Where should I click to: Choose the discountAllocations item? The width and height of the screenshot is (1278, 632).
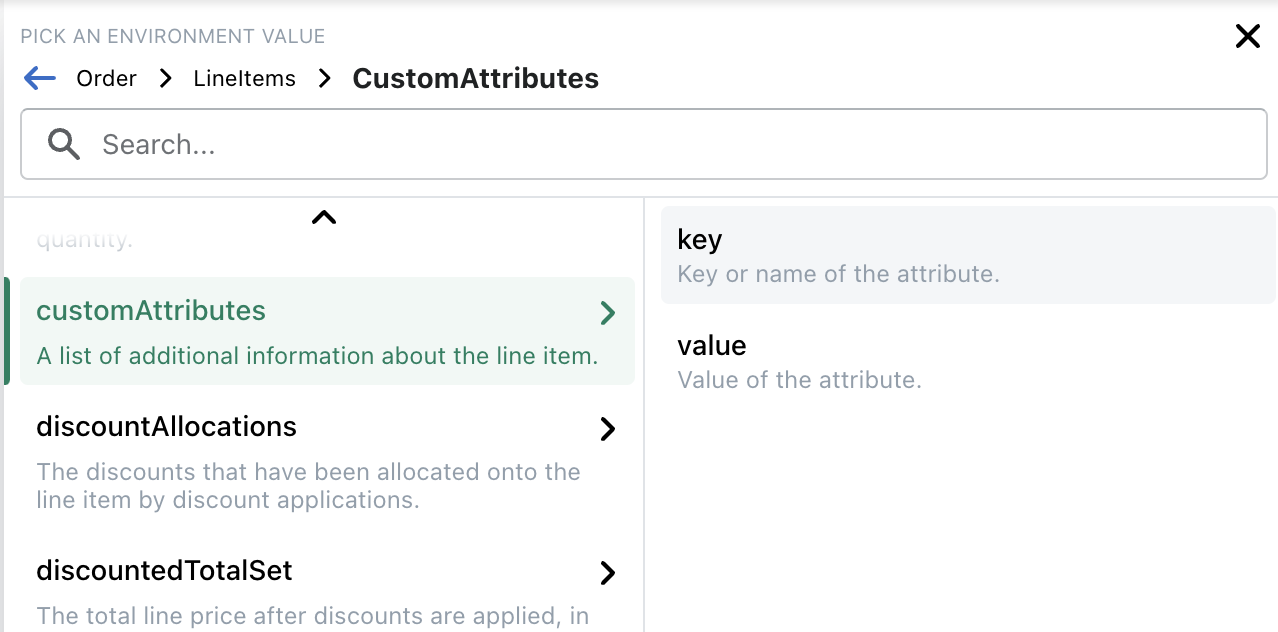167,427
